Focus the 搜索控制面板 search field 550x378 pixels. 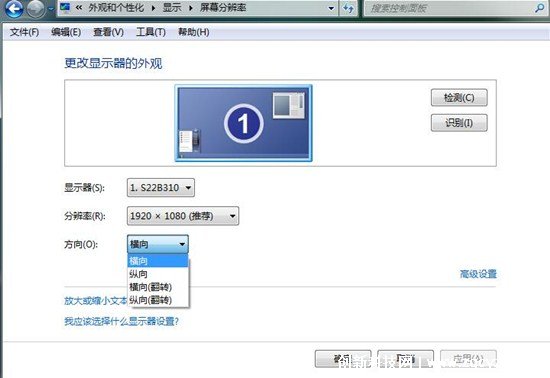pyautogui.click(x=449, y=8)
